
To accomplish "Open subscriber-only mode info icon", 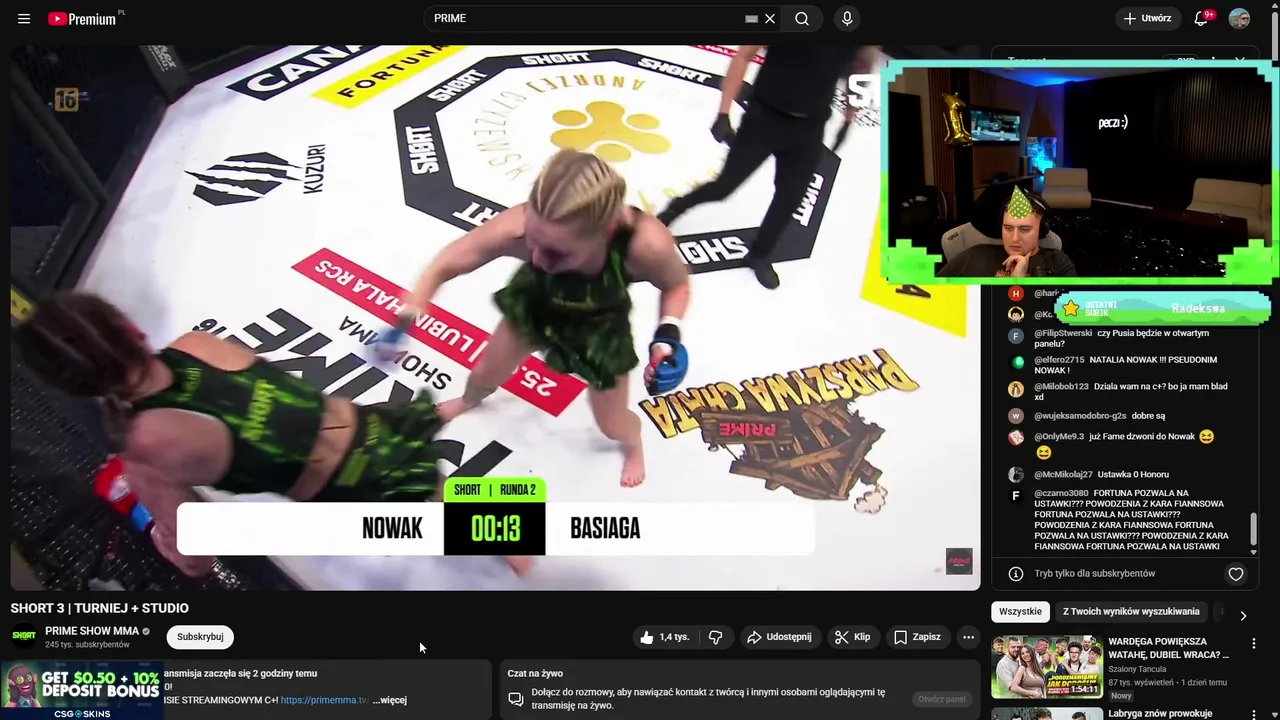I will pyautogui.click(x=1016, y=574).
